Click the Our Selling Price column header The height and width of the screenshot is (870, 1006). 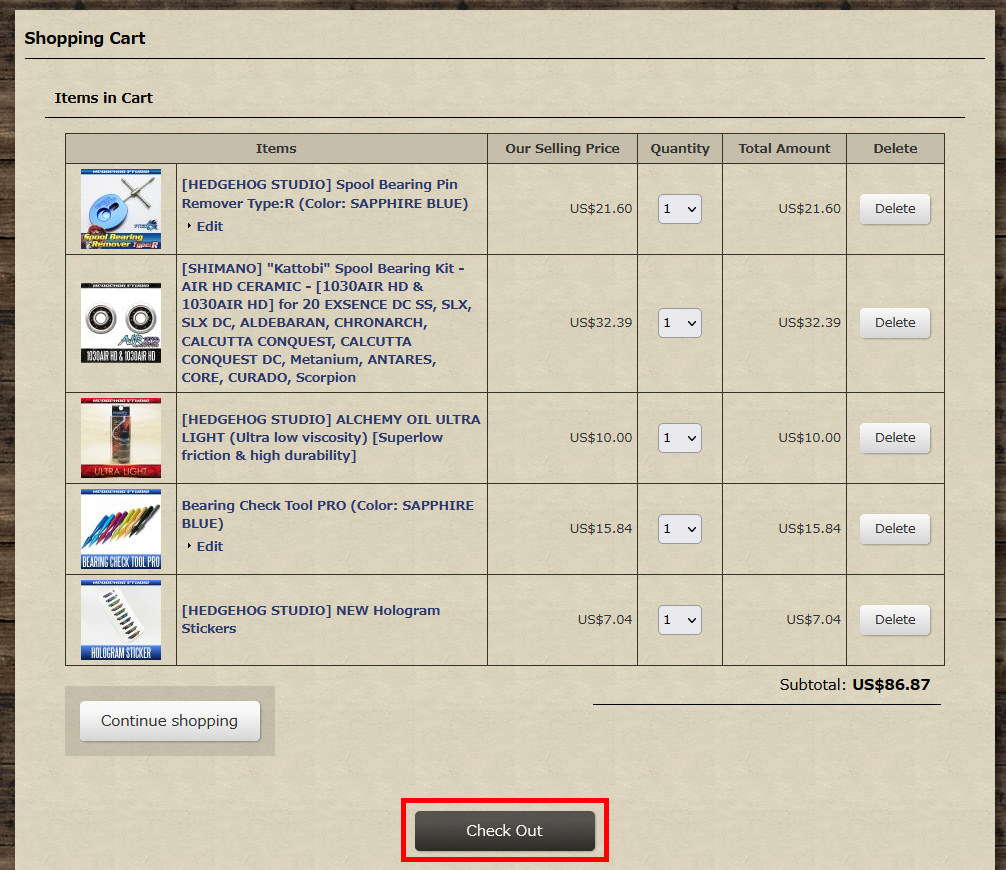pyautogui.click(x=562, y=149)
